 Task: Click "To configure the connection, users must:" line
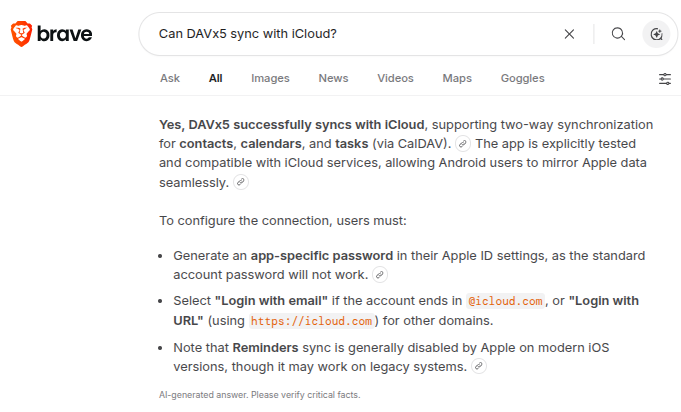(283, 221)
